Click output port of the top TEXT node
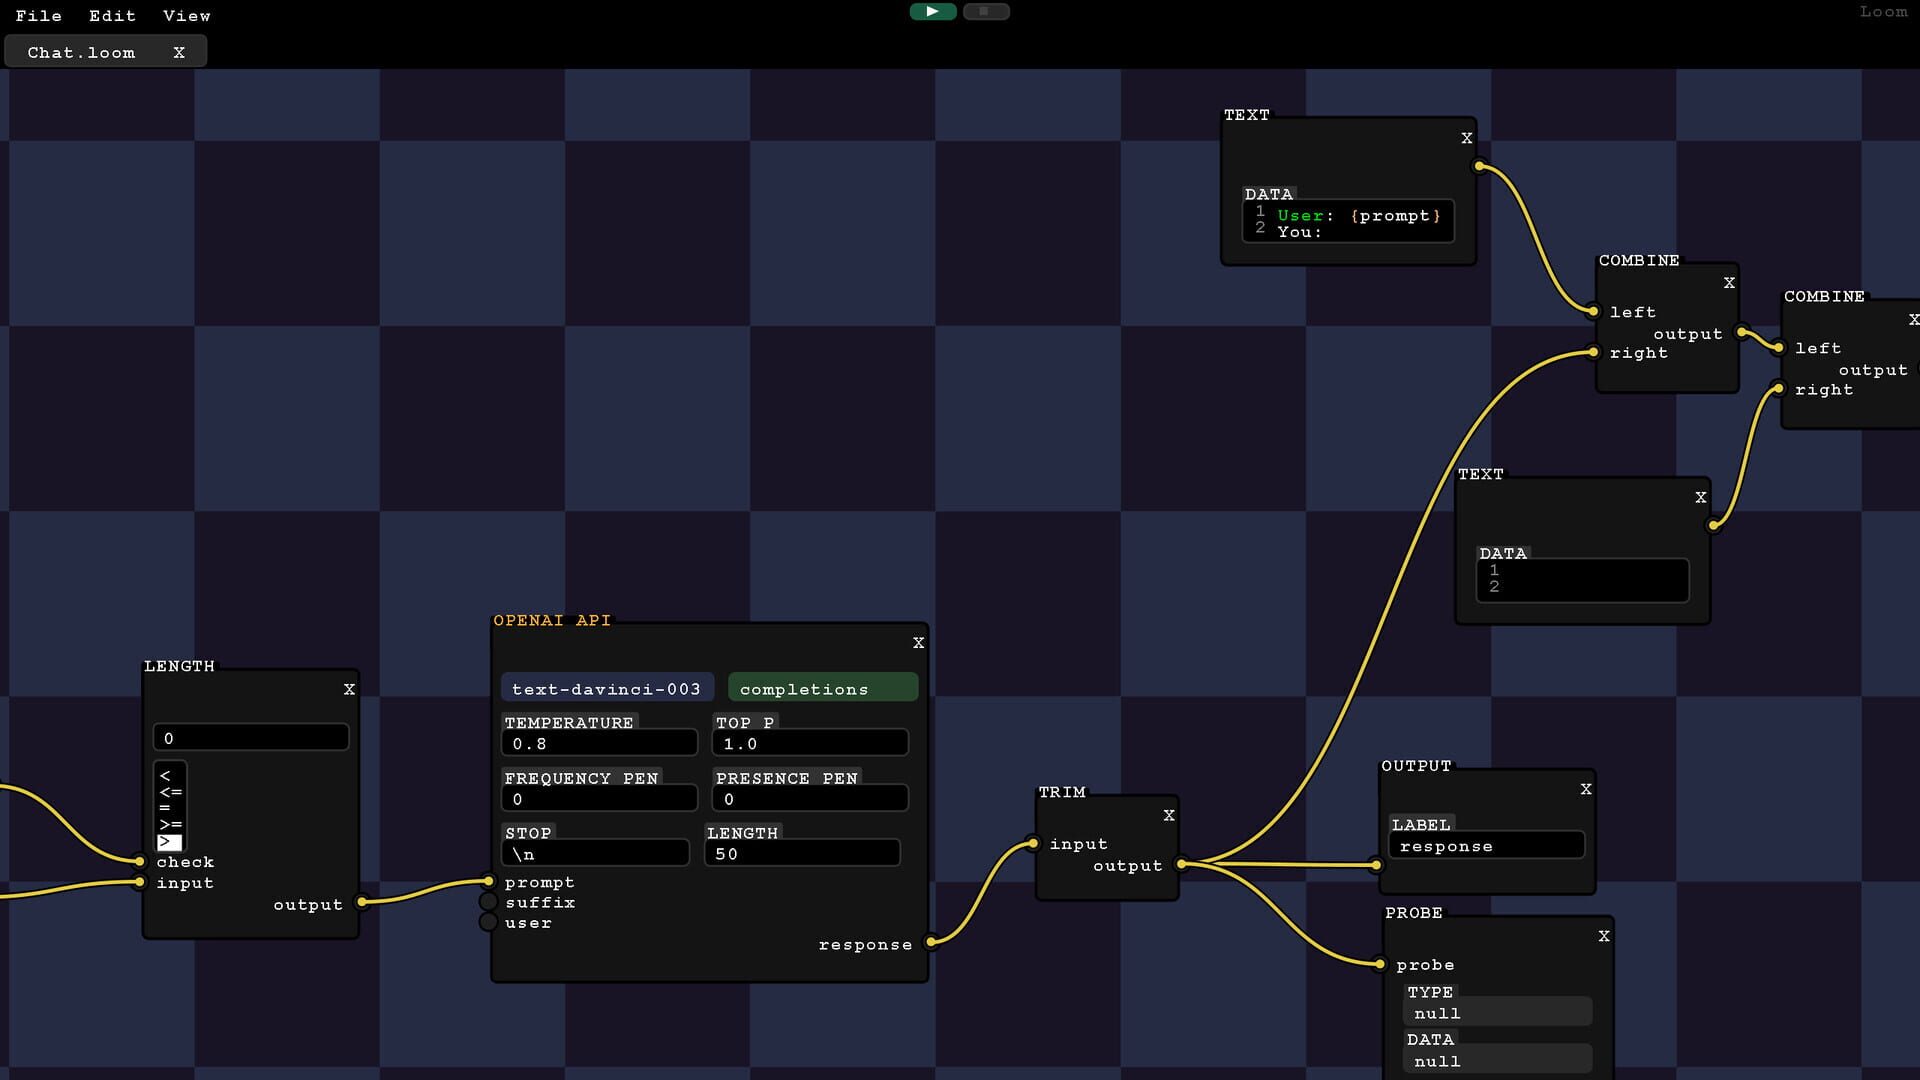The image size is (1920, 1080). (1479, 166)
